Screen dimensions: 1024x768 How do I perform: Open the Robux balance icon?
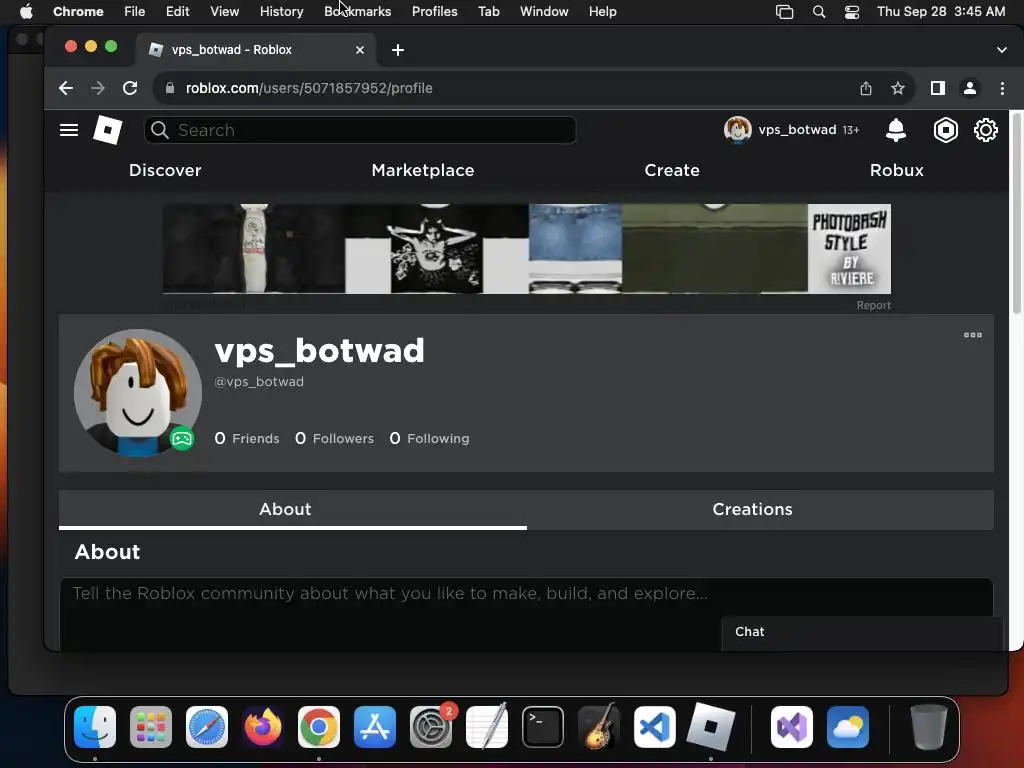[x=945, y=130]
